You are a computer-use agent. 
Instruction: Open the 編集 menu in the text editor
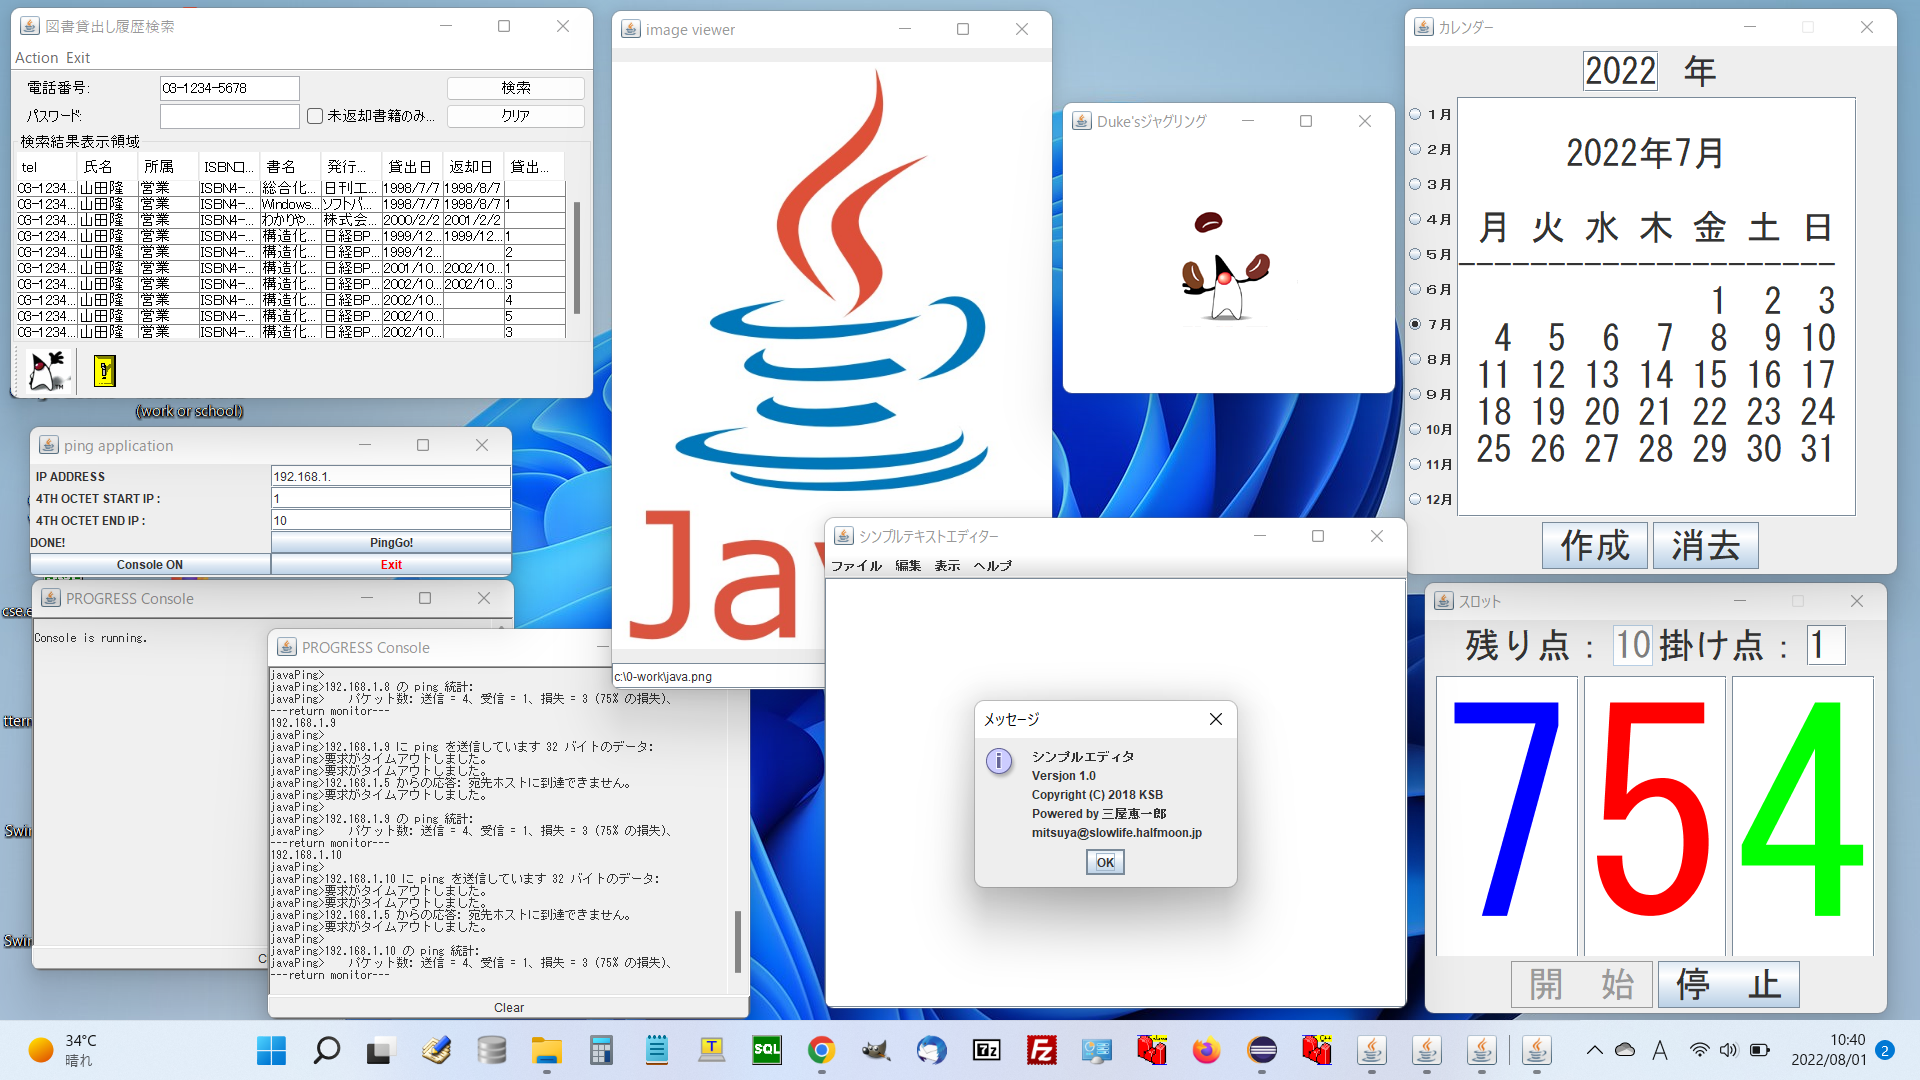(908, 566)
